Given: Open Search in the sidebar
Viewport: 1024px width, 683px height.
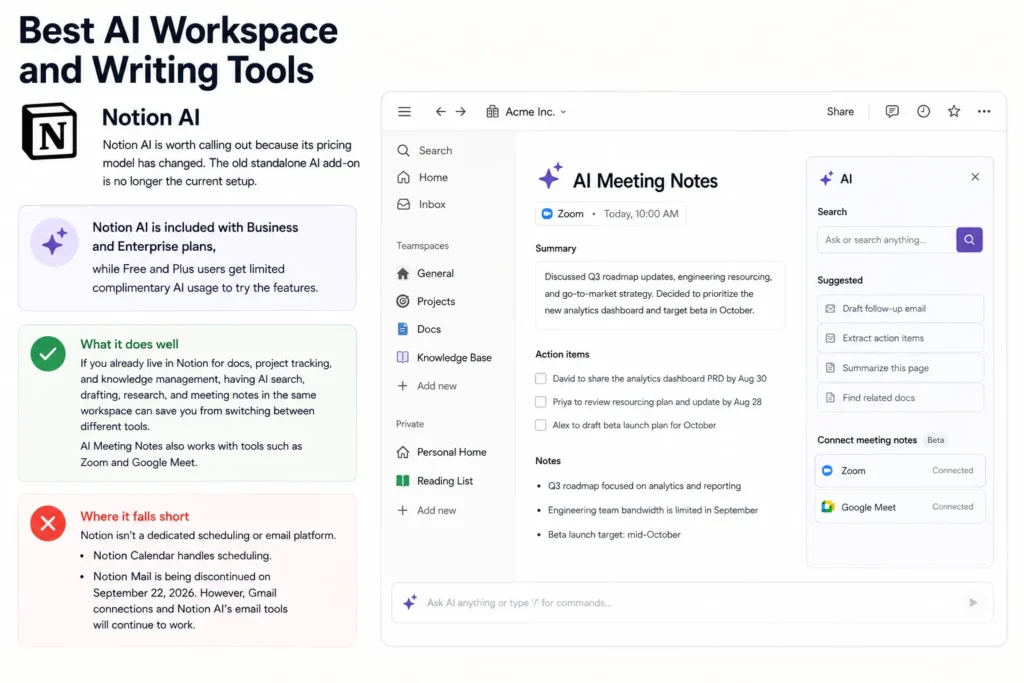Looking at the screenshot, I should pyautogui.click(x=424, y=150).
